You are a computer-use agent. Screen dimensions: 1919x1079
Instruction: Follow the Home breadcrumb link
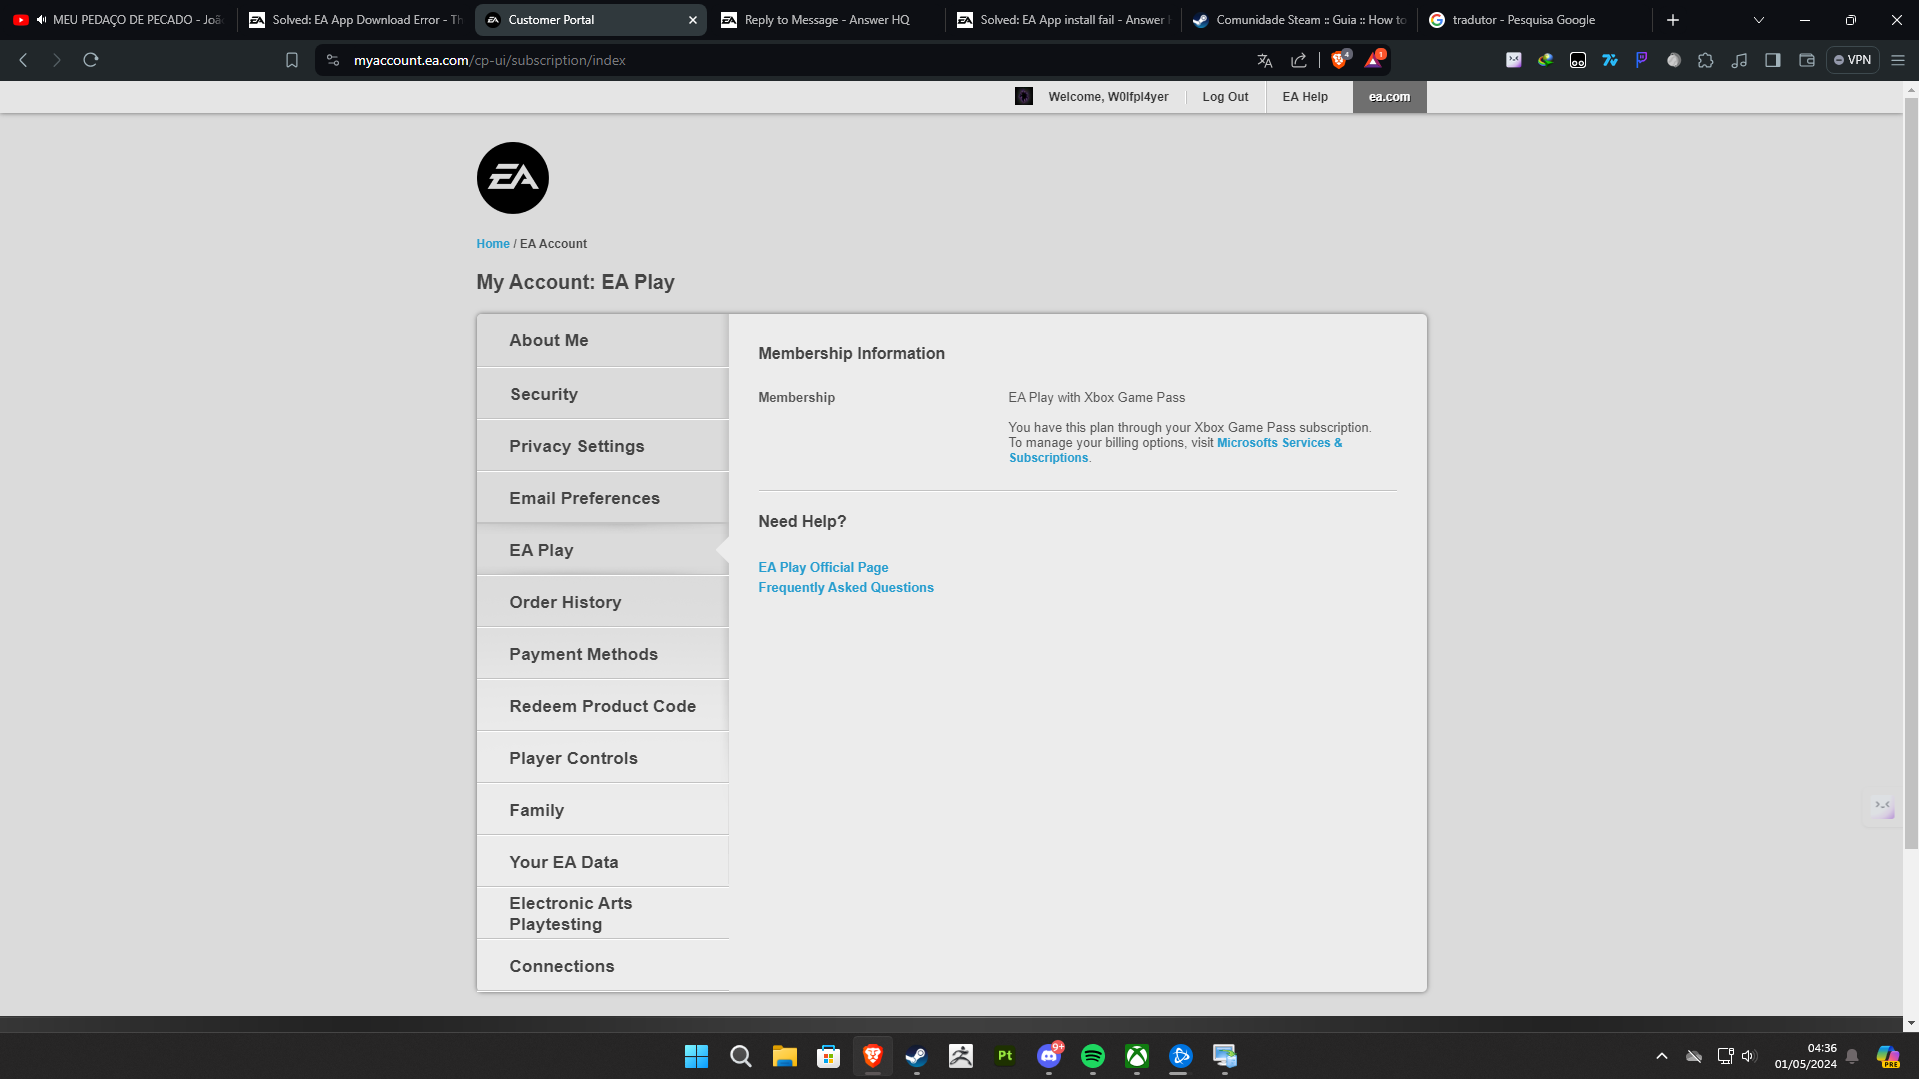click(493, 244)
